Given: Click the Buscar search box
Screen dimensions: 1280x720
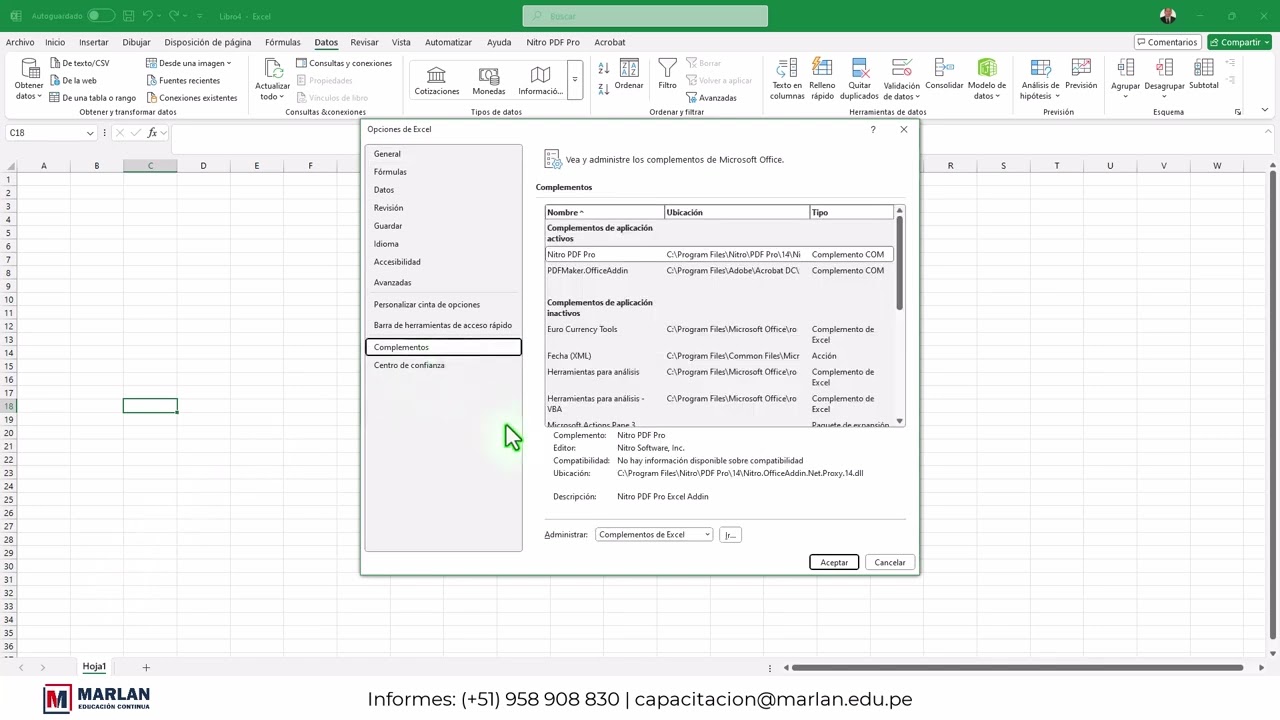Looking at the screenshot, I should click(645, 16).
